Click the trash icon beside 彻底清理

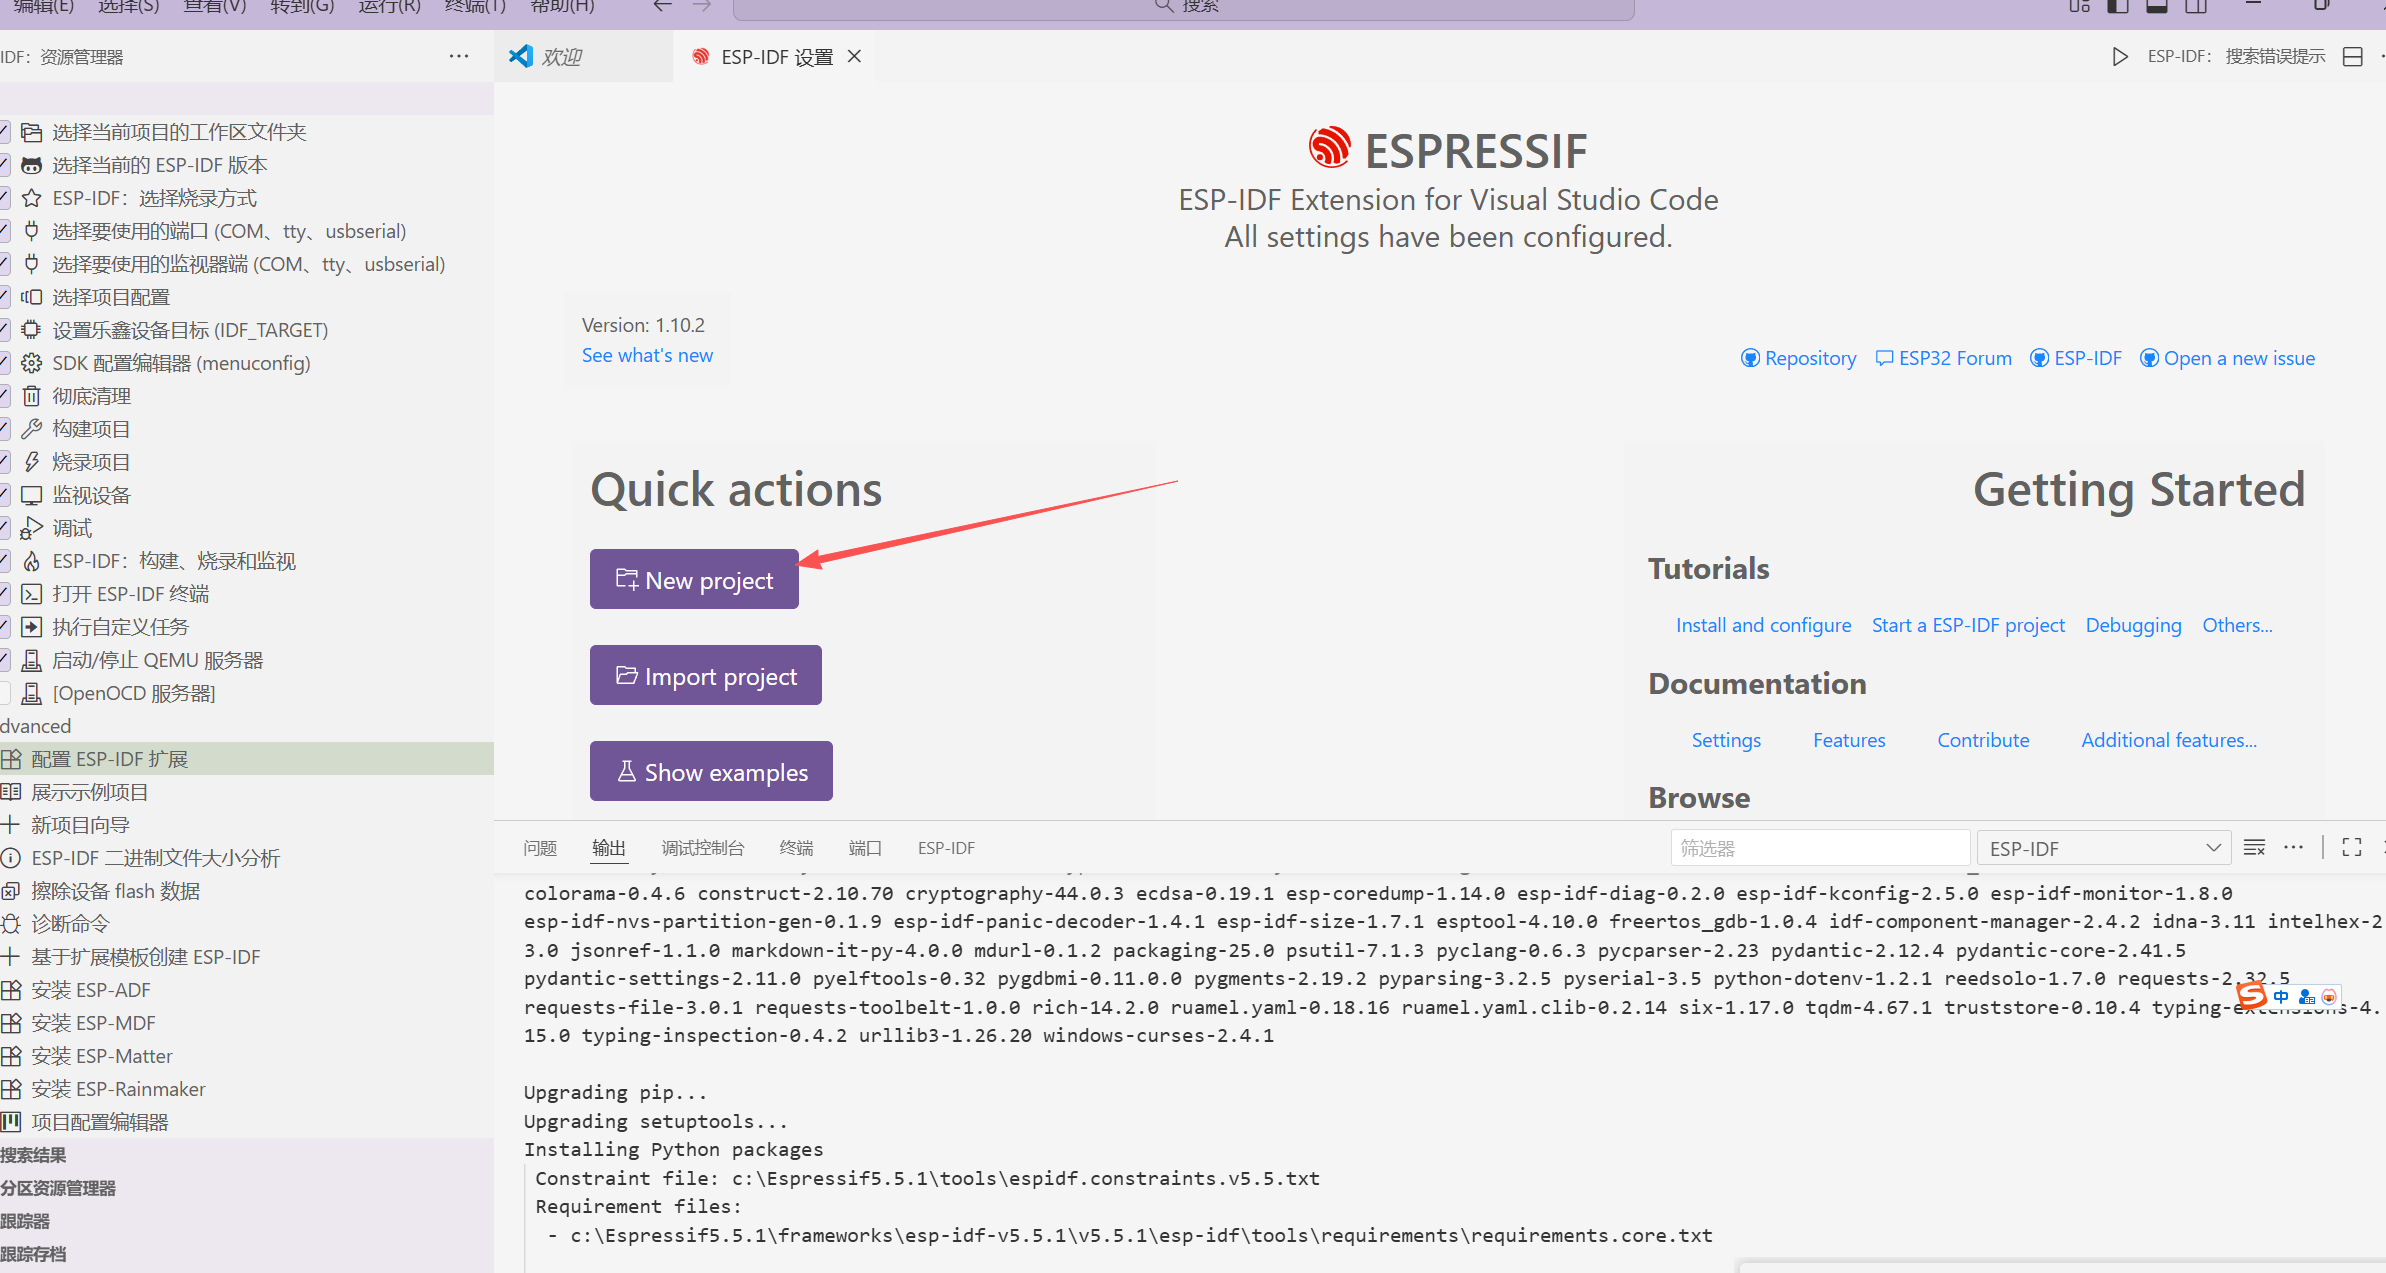pos(32,396)
